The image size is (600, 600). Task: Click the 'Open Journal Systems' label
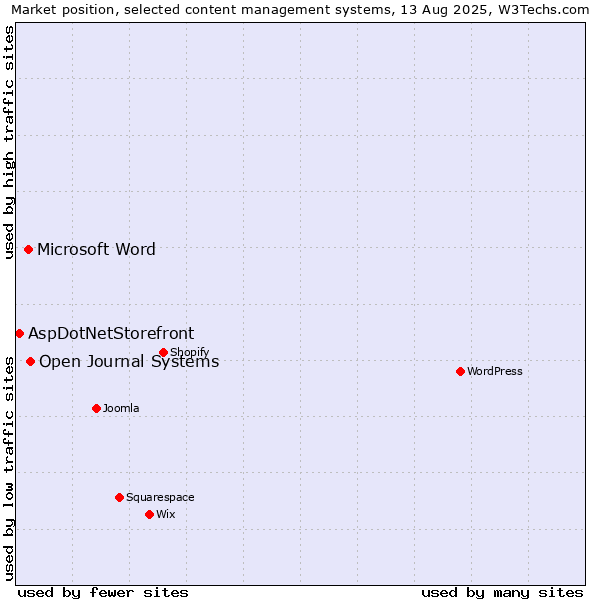129,362
